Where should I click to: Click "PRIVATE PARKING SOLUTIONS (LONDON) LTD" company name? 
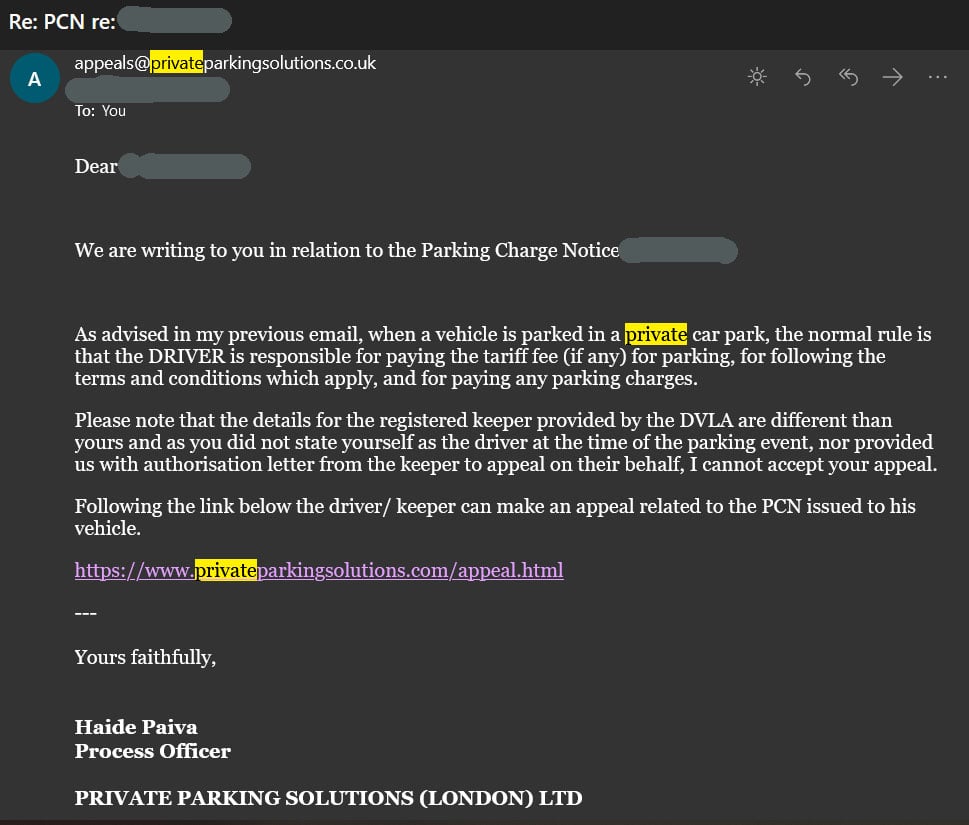[328, 798]
